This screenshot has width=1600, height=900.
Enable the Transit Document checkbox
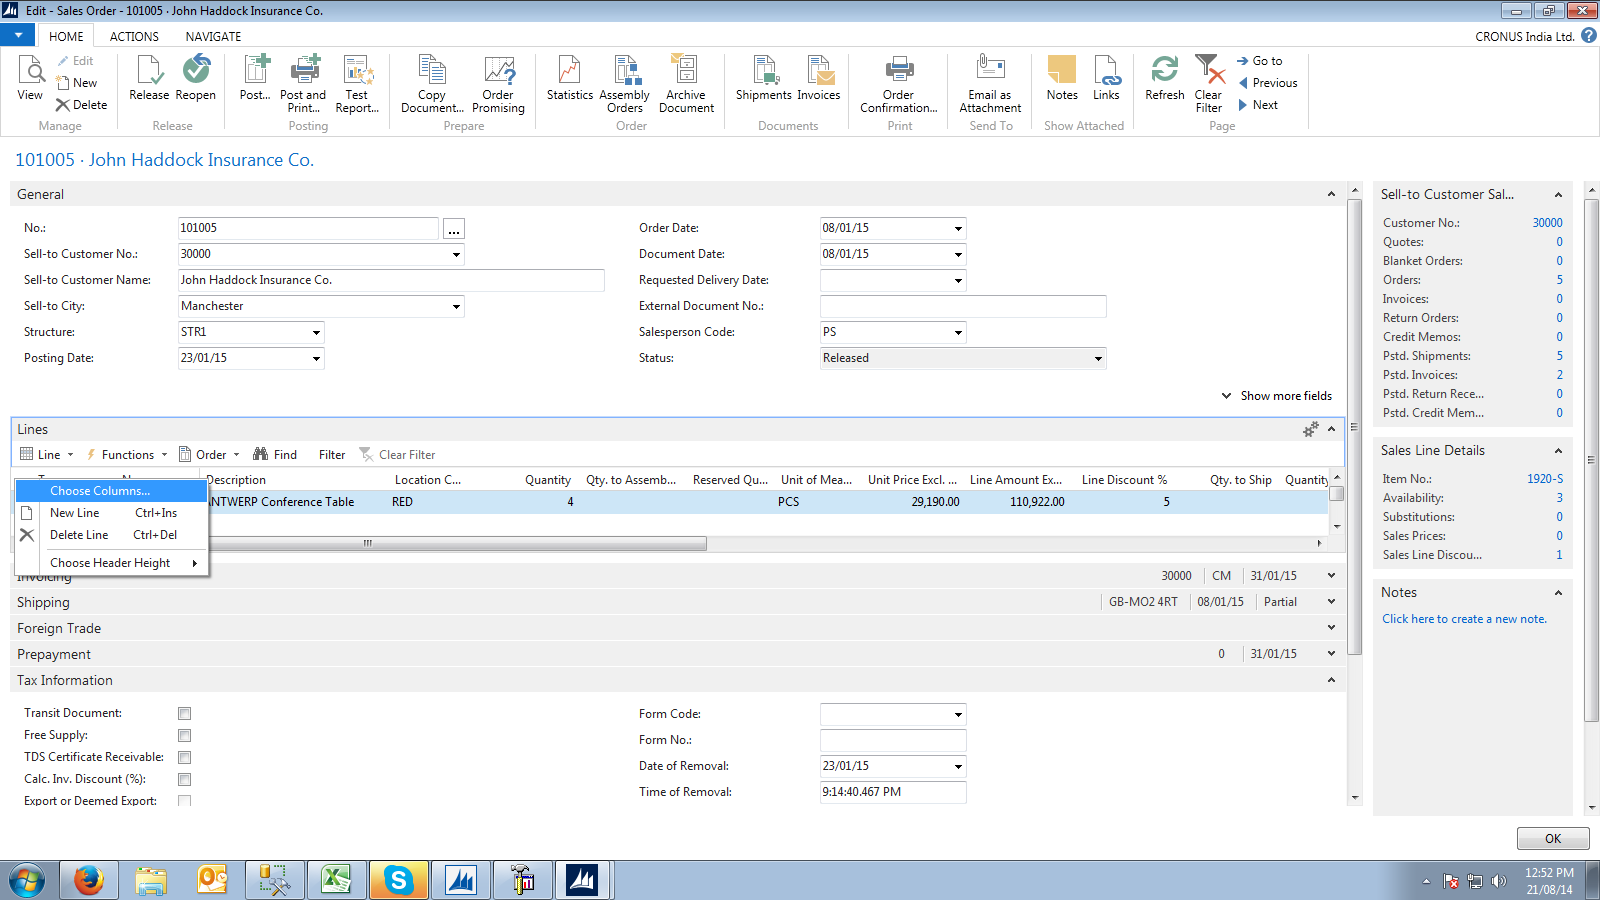pyautogui.click(x=184, y=713)
